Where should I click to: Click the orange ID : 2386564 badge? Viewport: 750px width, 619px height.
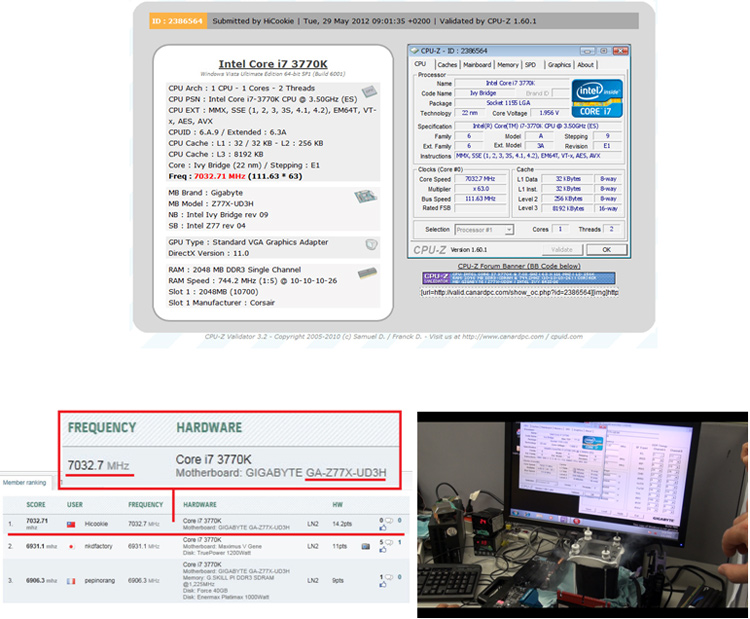click(x=177, y=21)
